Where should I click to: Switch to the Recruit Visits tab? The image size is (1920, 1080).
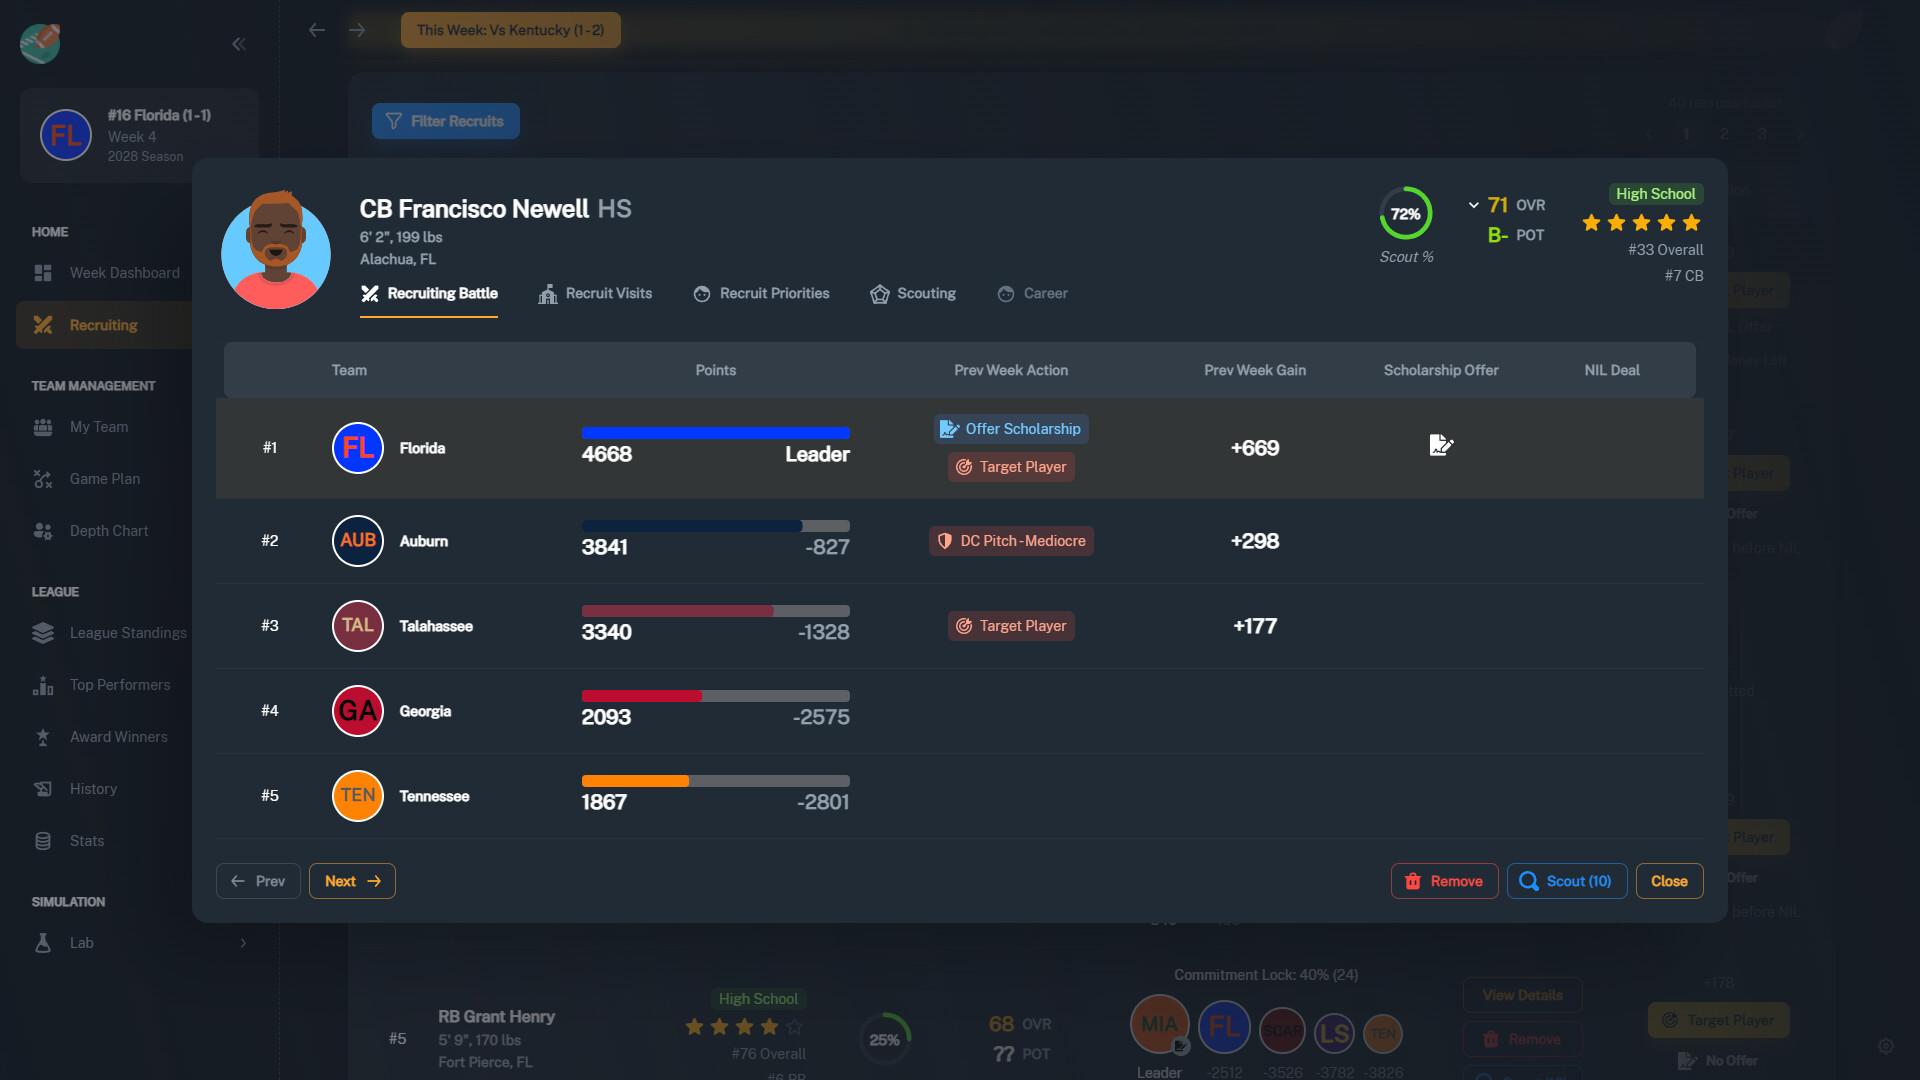[x=595, y=294]
